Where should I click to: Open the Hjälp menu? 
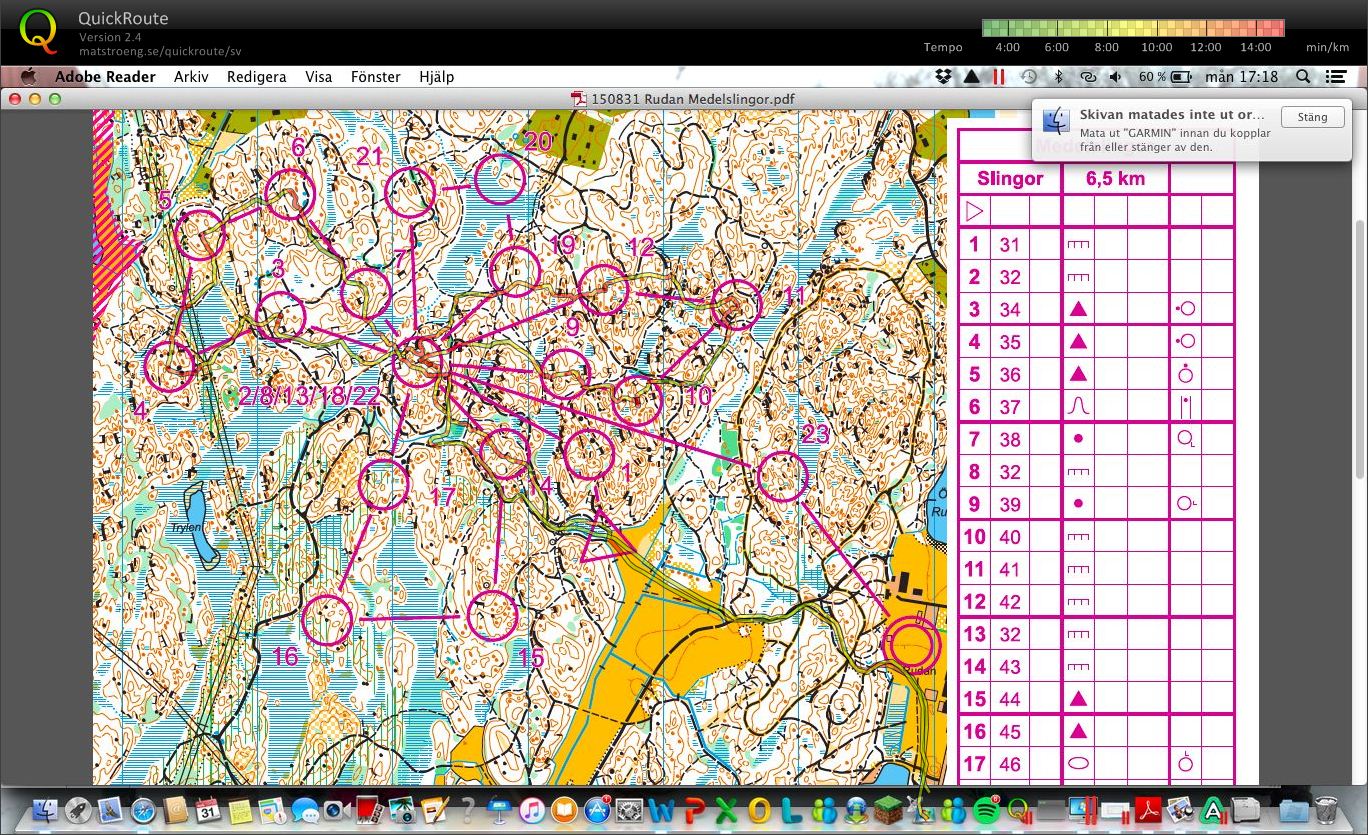[x=436, y=76]
